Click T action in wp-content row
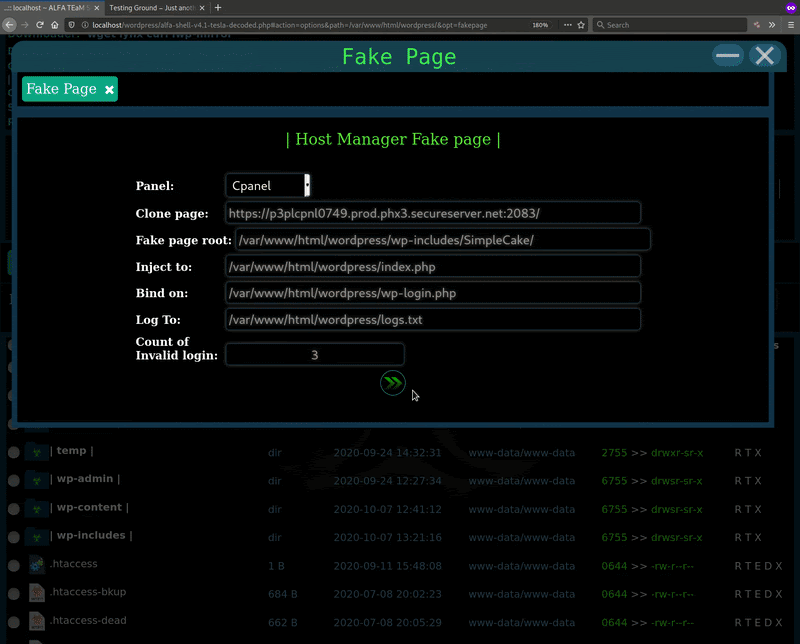 pyautogui.click(x=748, y=509)
